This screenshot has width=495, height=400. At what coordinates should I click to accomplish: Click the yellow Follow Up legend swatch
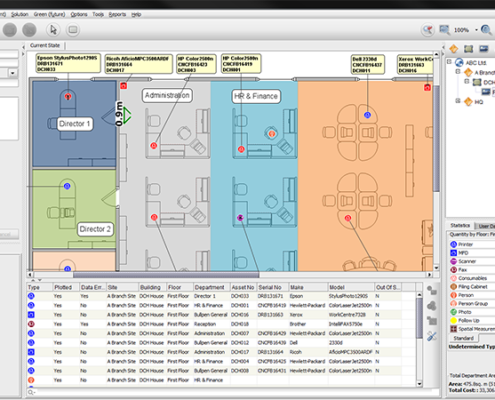click(453, 320)
